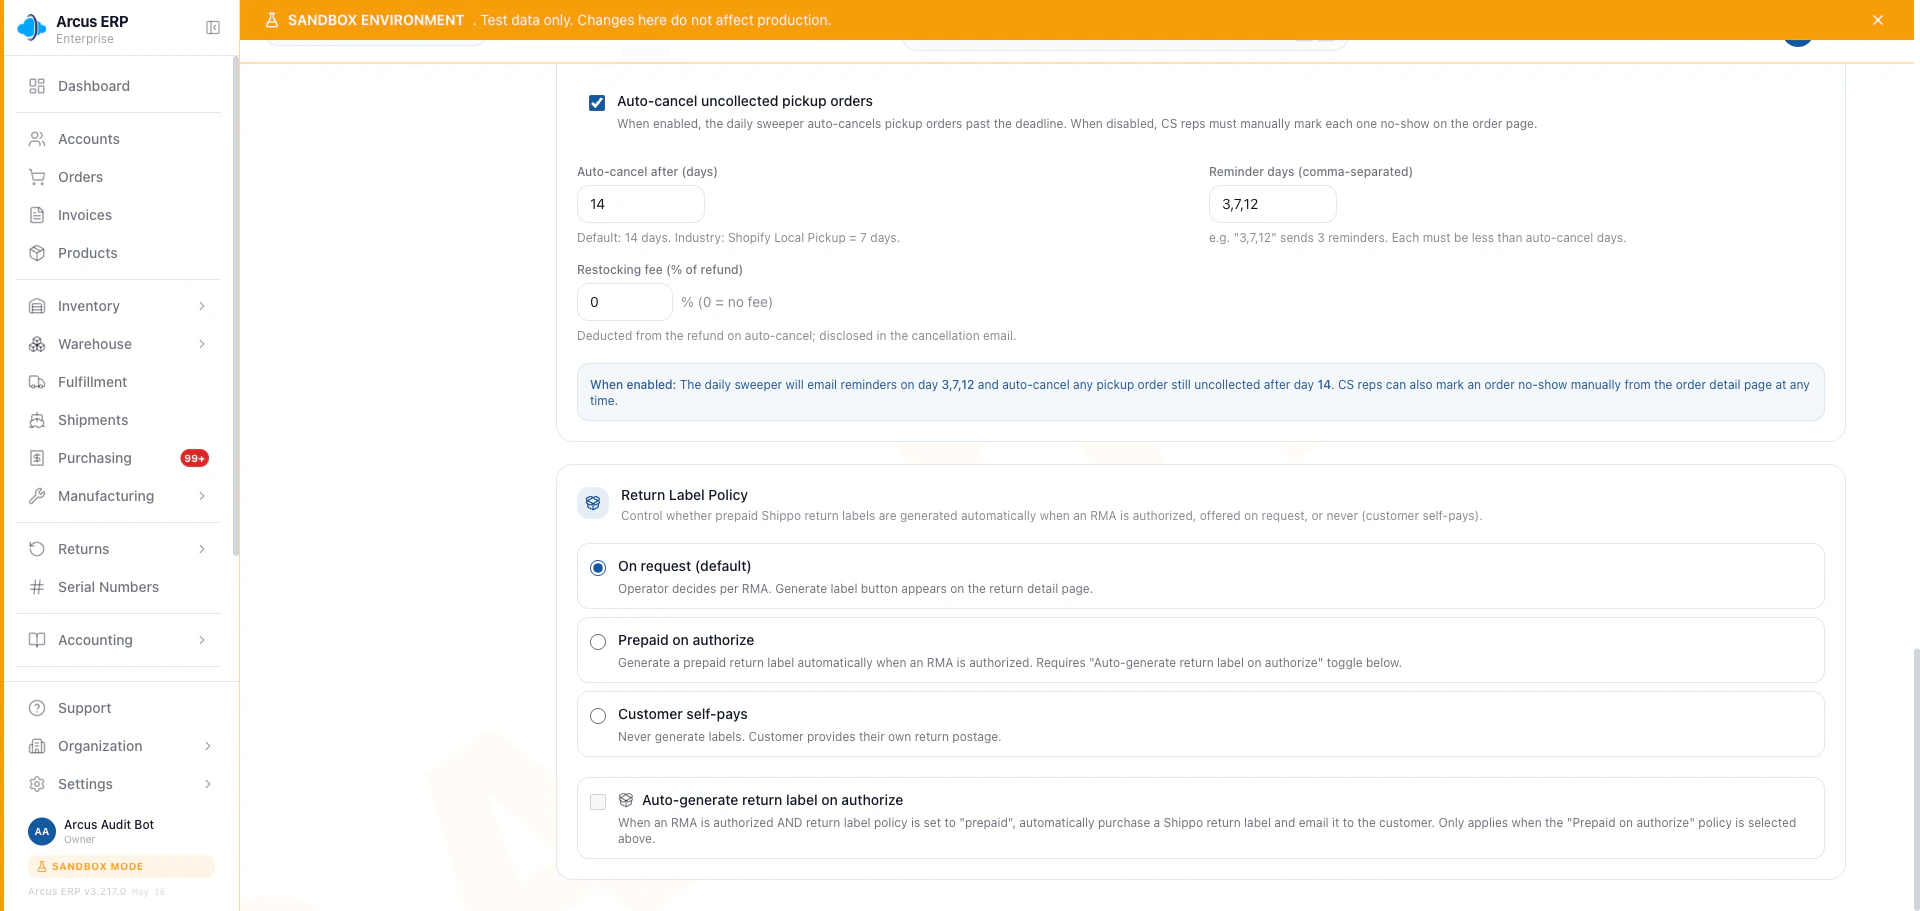1920x911 pixels.
Task: Click the flask icon in sandbox banner
Action: pos(272,20)
